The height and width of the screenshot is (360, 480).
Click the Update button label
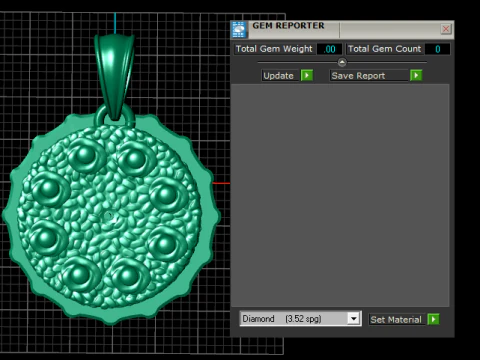(278, 76)
